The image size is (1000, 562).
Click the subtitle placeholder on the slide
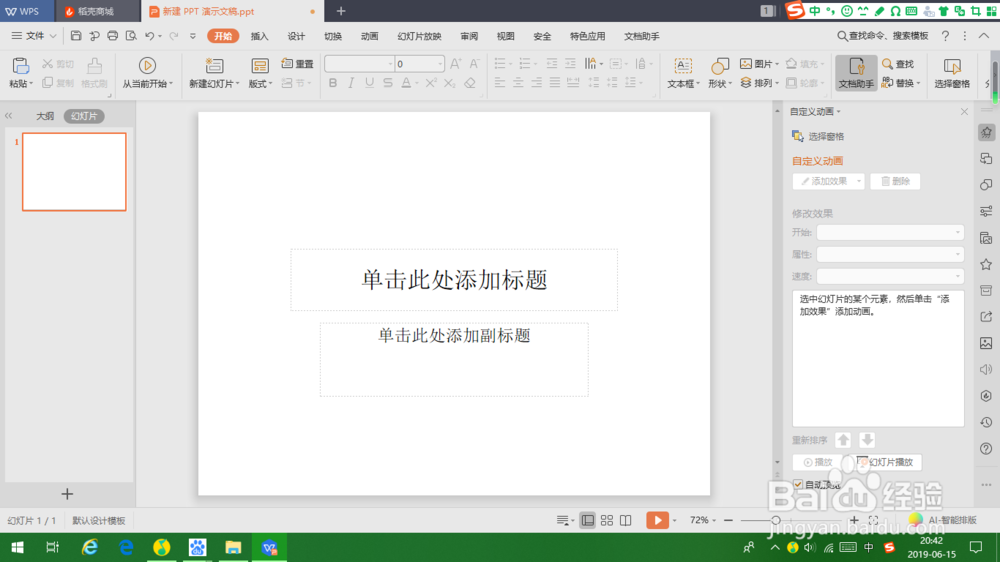pyautogui.click(x=454, y=359)
